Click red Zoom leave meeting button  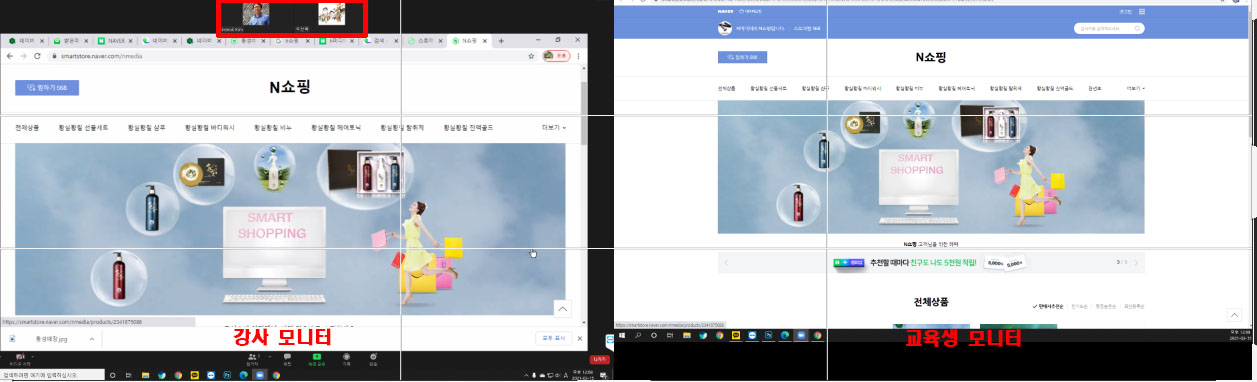tap(599, 359)
